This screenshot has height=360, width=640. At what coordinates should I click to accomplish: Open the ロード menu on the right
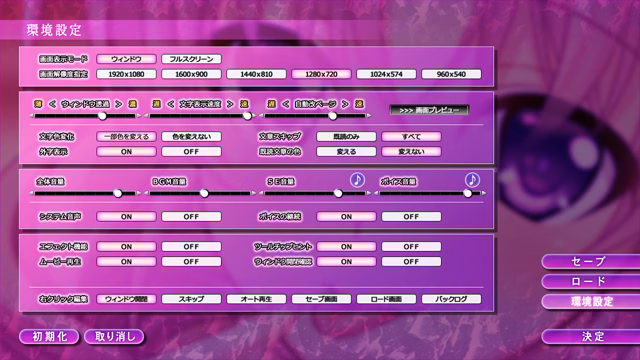pos(591,281)
